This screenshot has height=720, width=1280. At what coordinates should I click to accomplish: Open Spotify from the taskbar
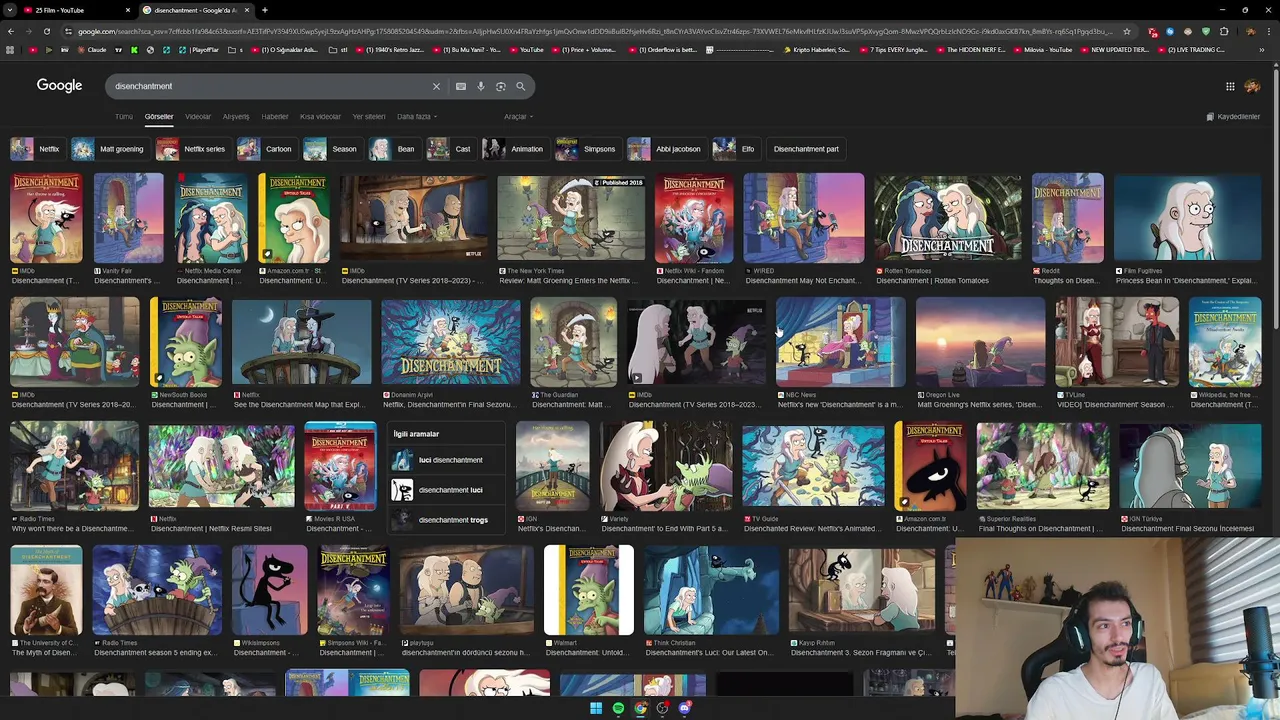[618, 708]
